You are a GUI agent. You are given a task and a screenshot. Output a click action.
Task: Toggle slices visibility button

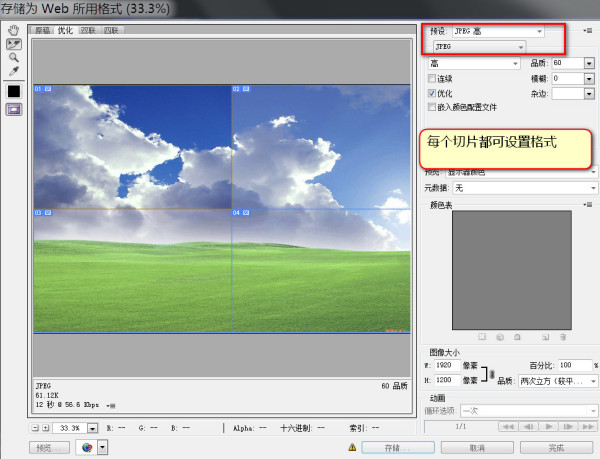[x=14, y=109]
